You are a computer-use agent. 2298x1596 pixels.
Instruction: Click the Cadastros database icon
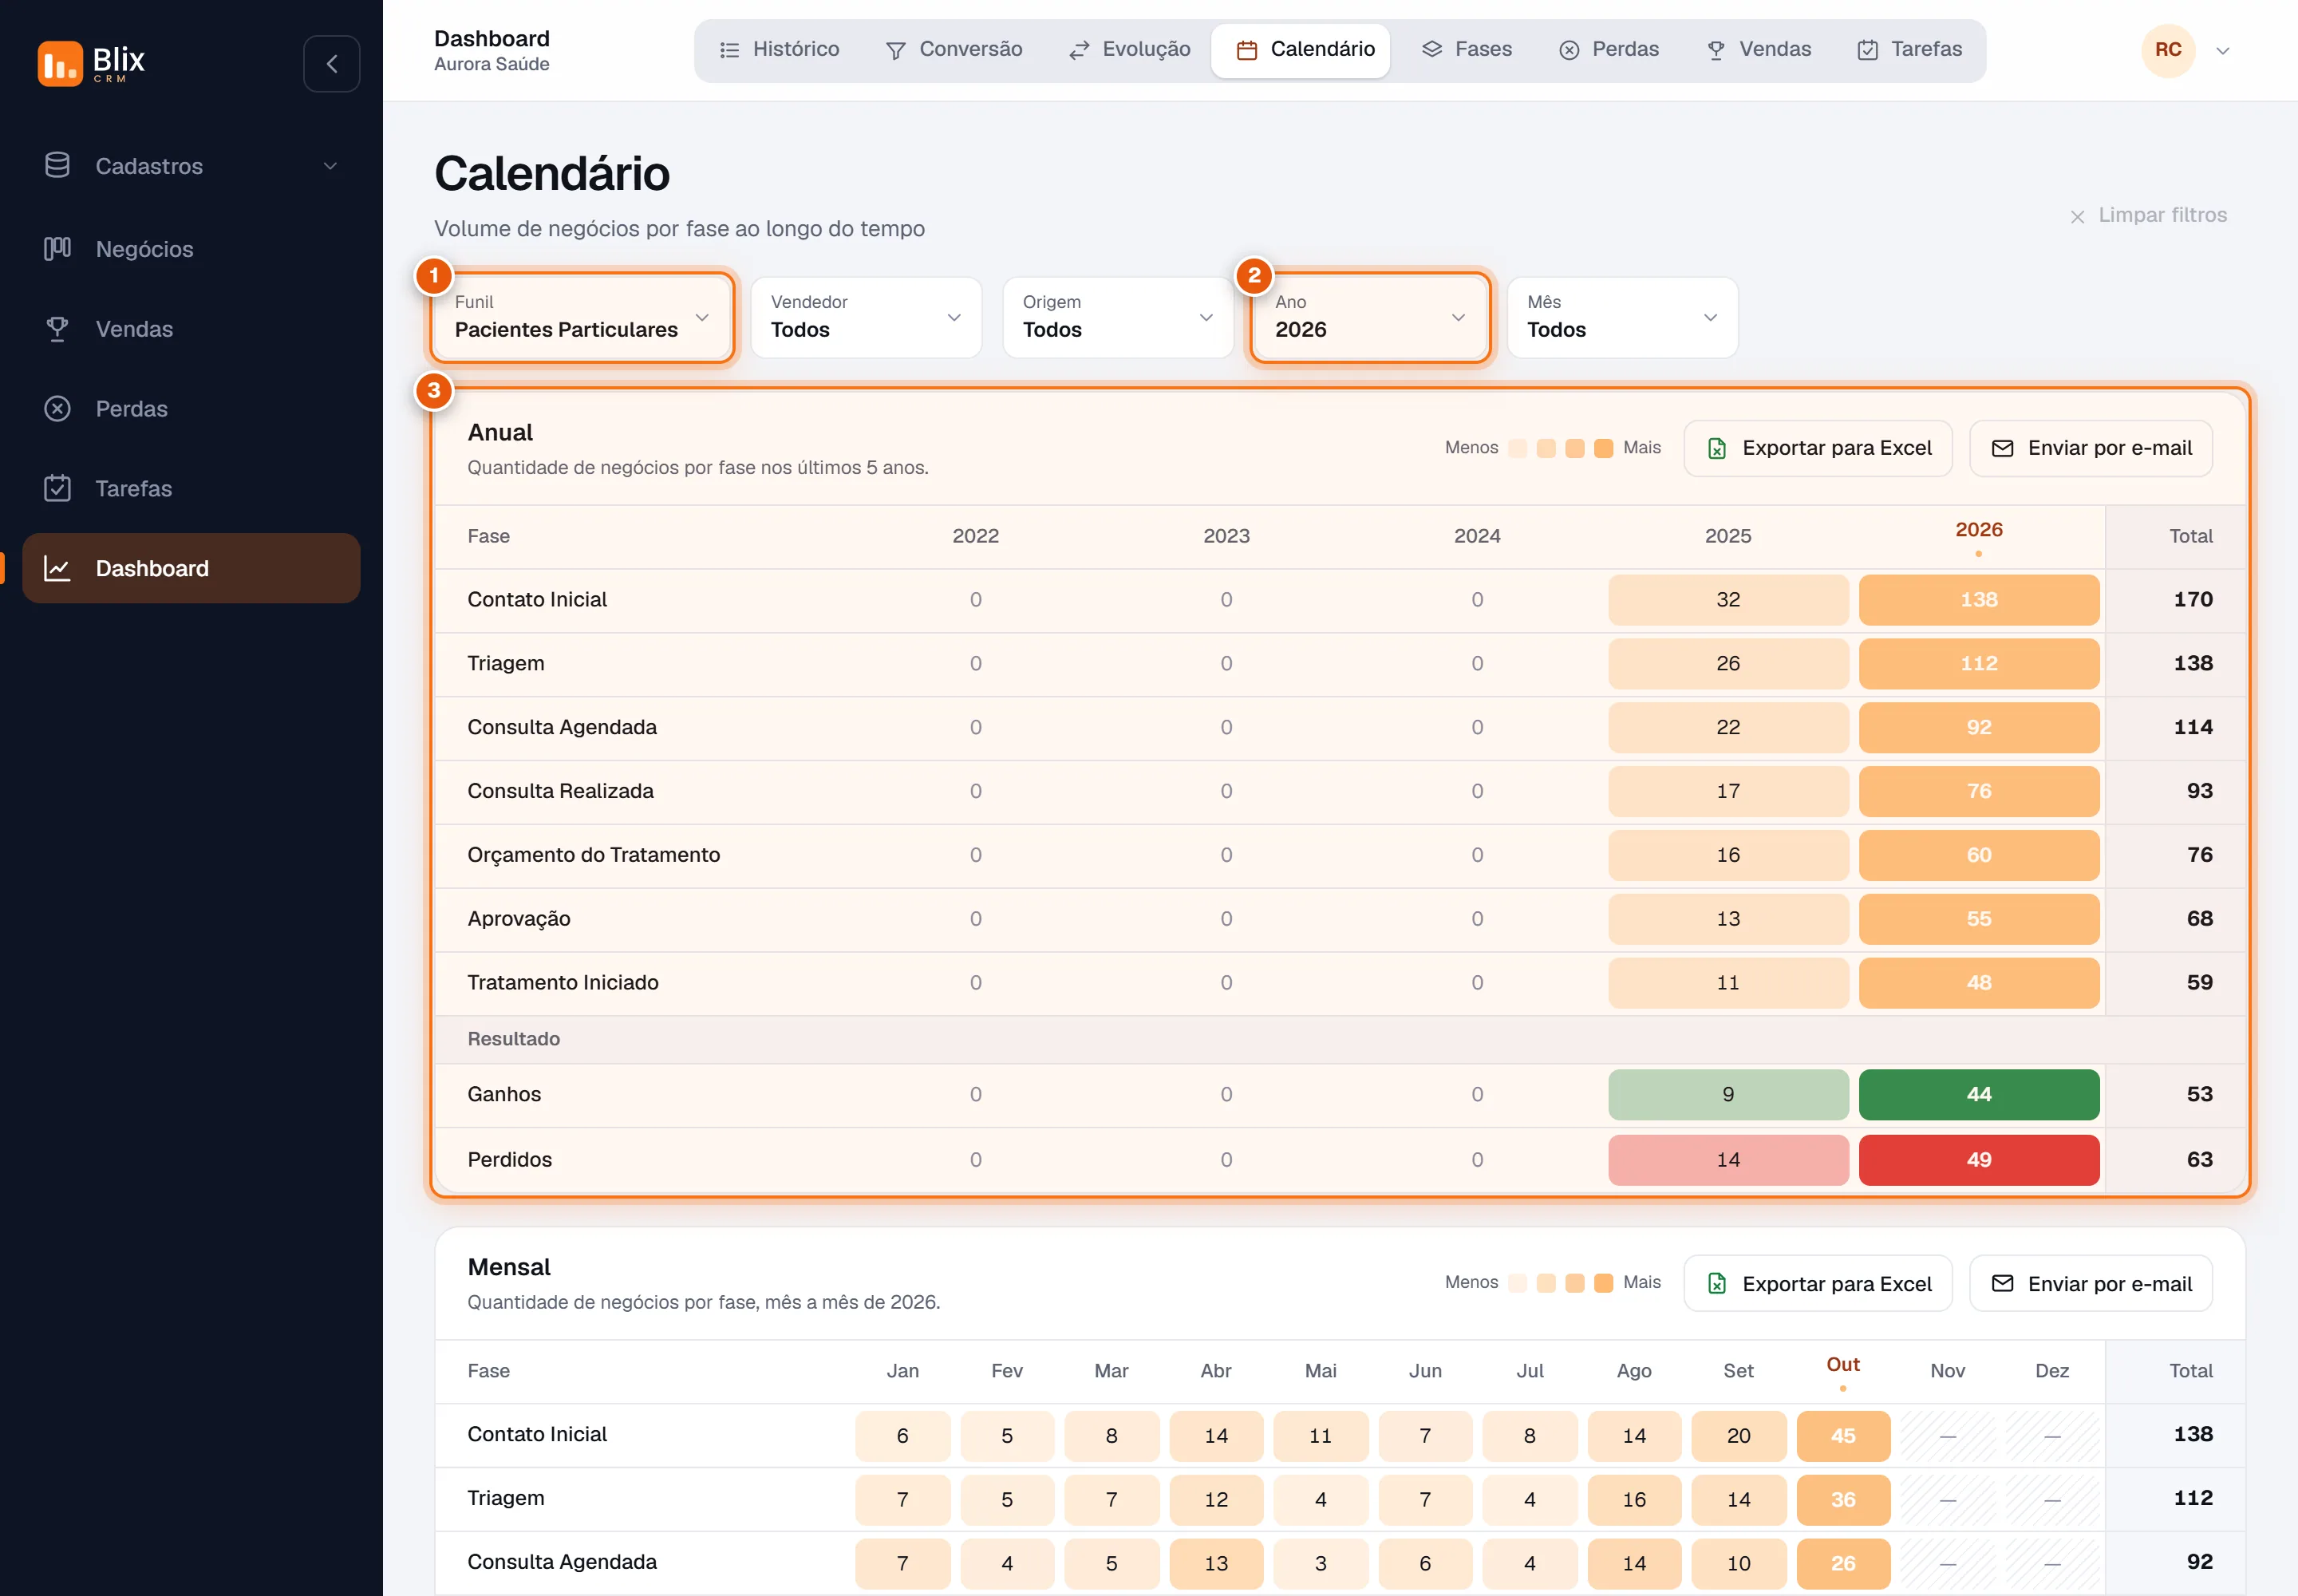pyautogui.click(x=57, y=165)
